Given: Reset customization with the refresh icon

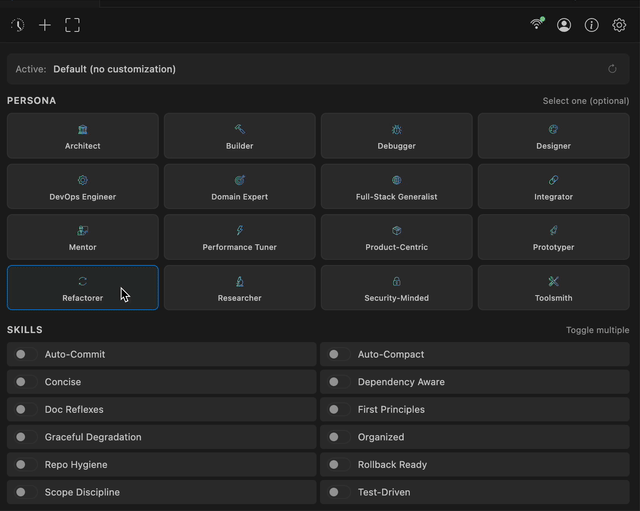Looking at the screenshot, I should (x=612, y=69).
